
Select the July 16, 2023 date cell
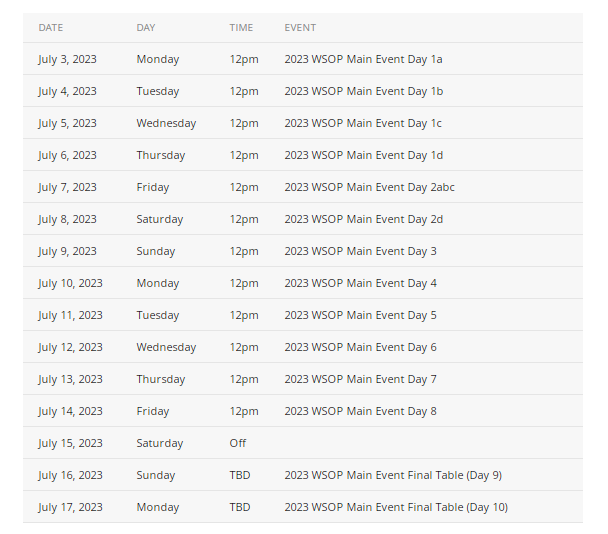(70, 475)
